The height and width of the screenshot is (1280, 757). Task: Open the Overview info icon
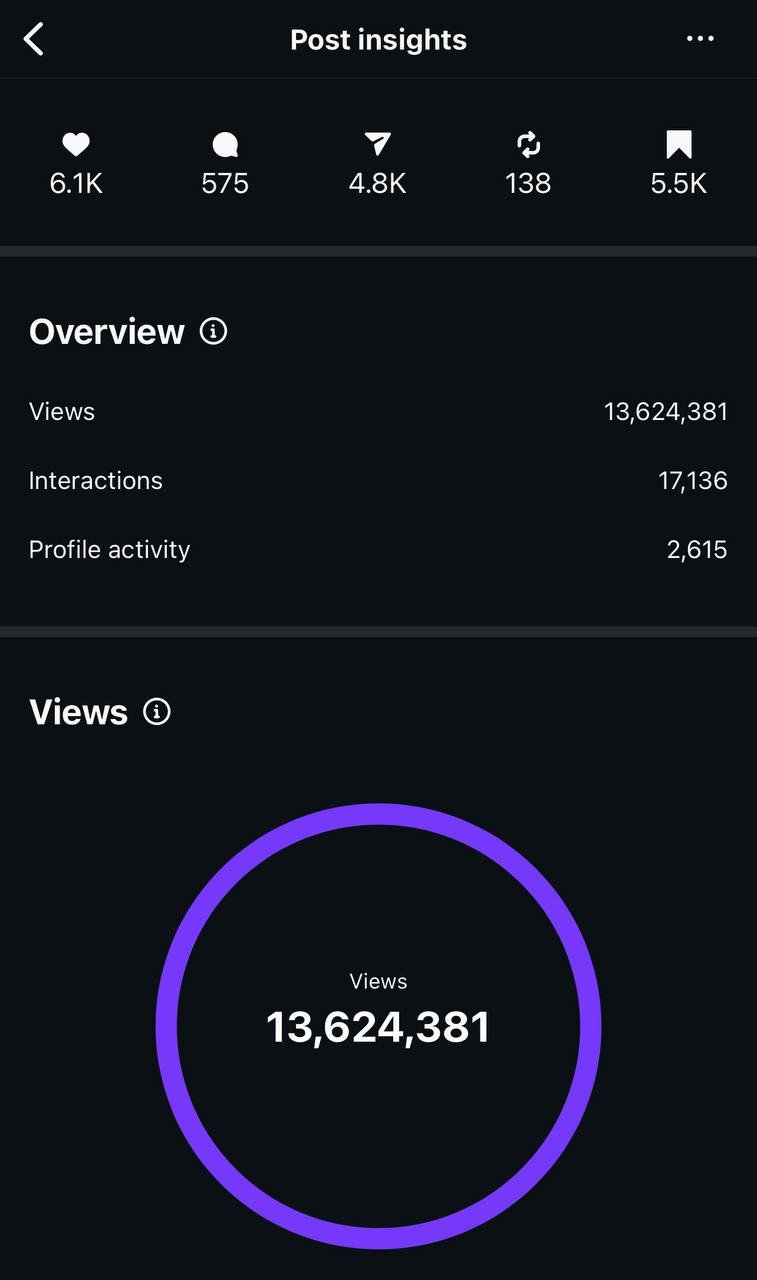point(213,331)
